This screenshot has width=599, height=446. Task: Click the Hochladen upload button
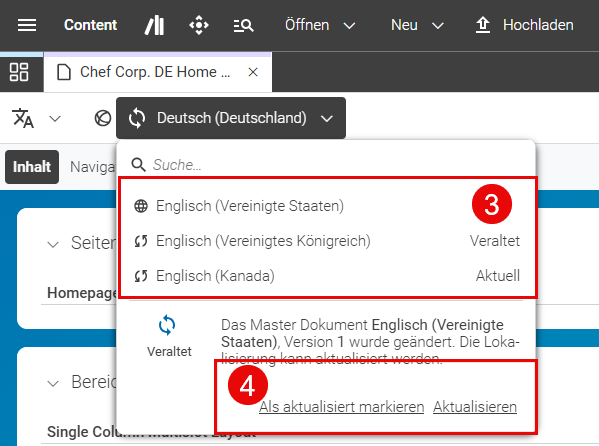(524, 25)
